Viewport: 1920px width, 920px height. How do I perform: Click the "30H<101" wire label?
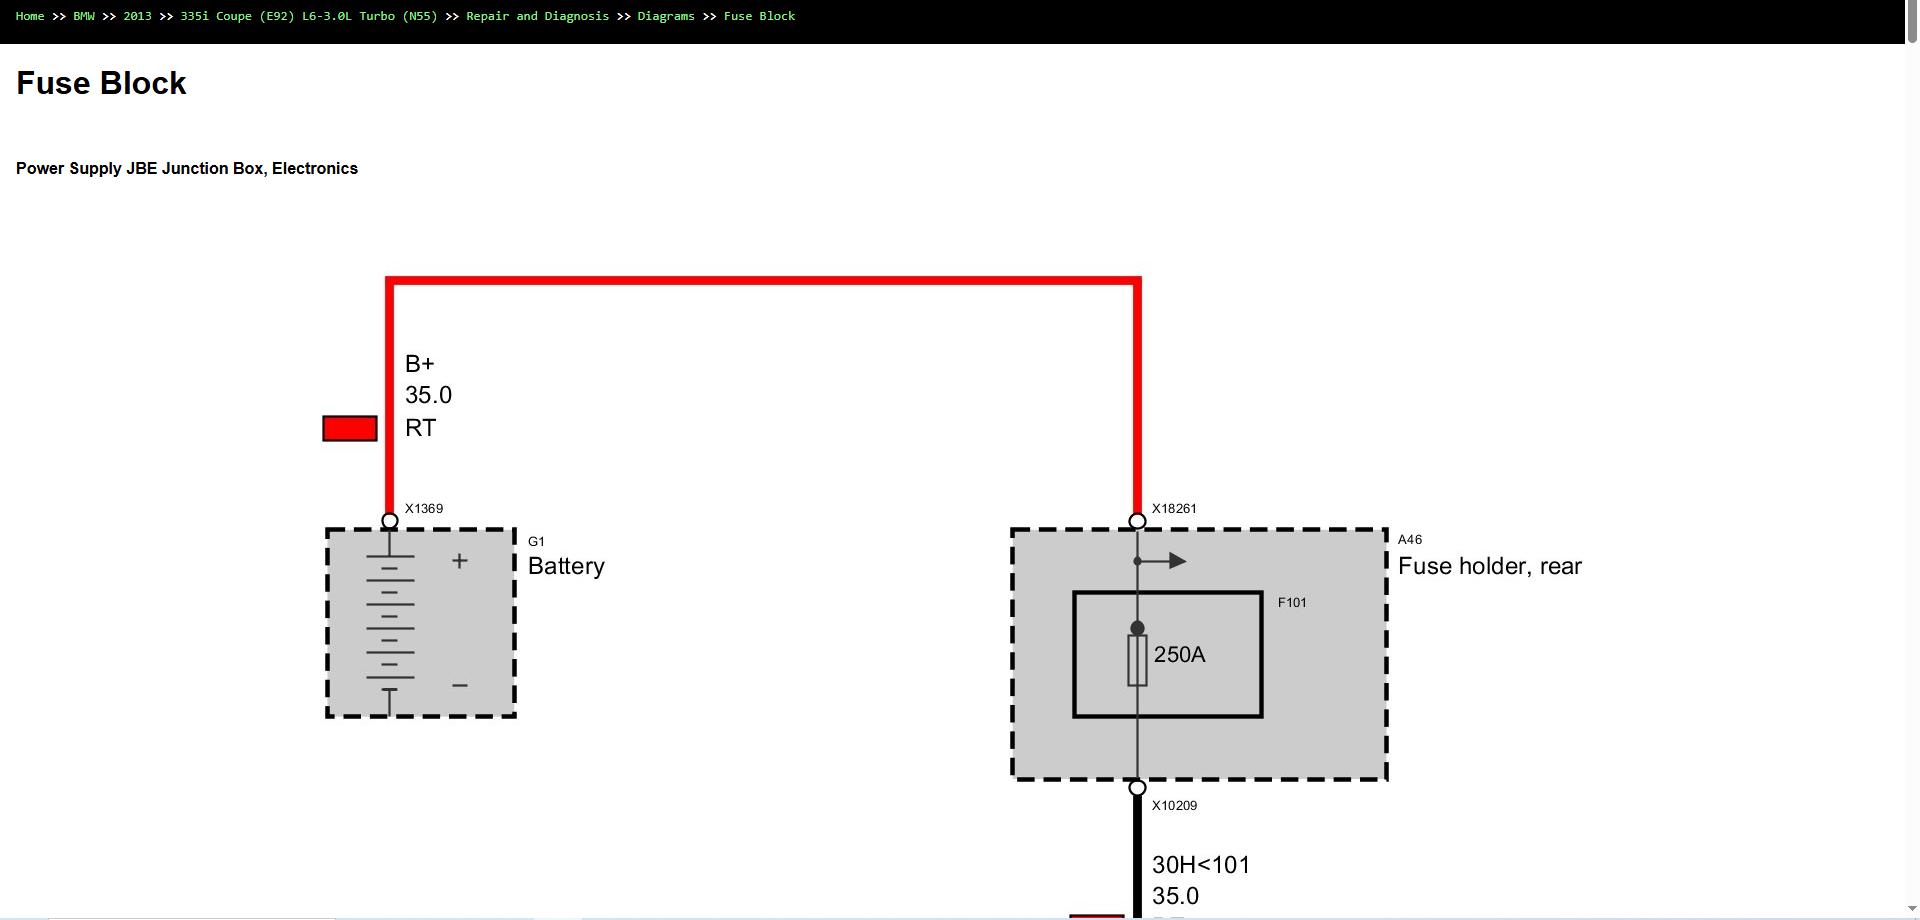tap(1201, 865)
